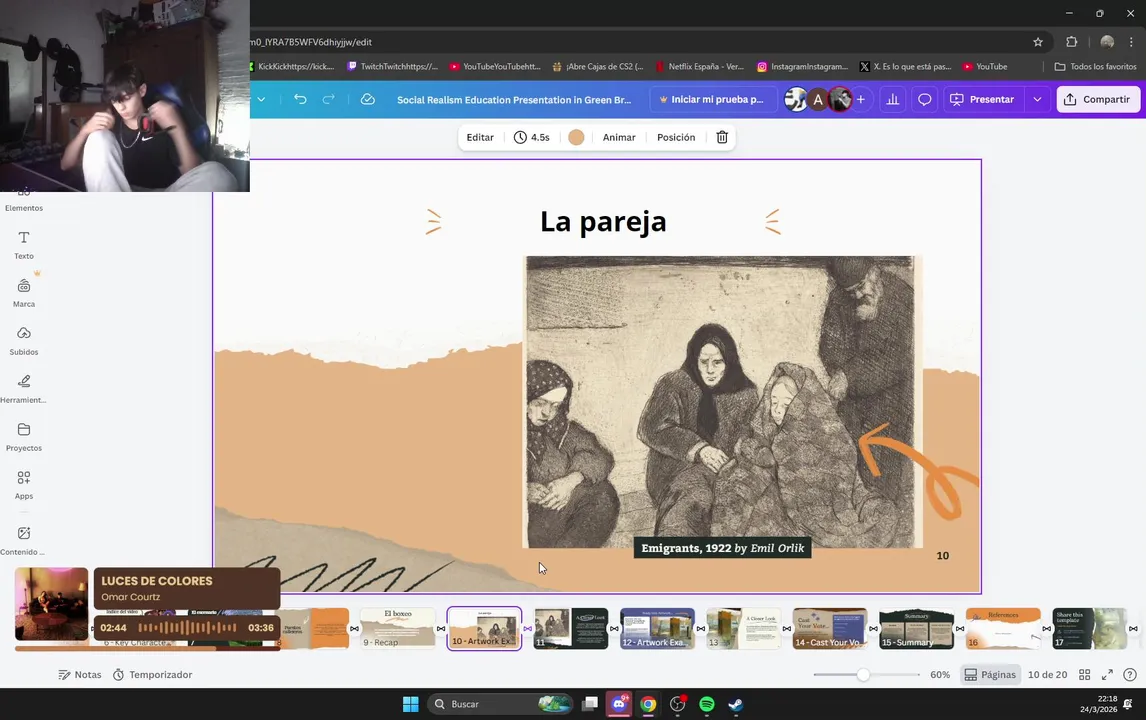Edit transition between slides 9 and 10
The image size is (1146, 720).
(x=441, y=629)
